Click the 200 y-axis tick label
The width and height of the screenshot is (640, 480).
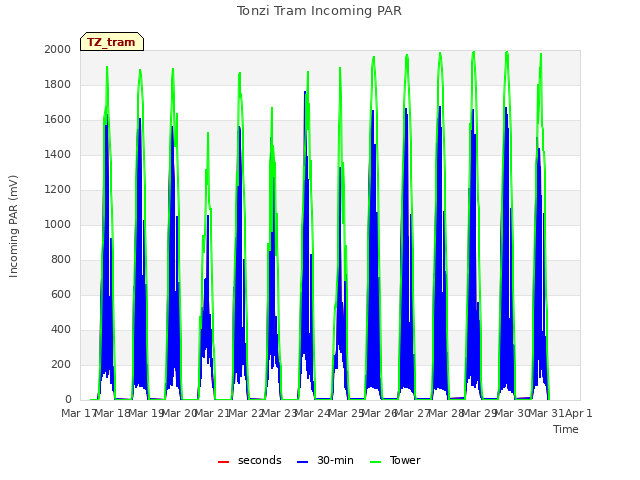(61, 364)
